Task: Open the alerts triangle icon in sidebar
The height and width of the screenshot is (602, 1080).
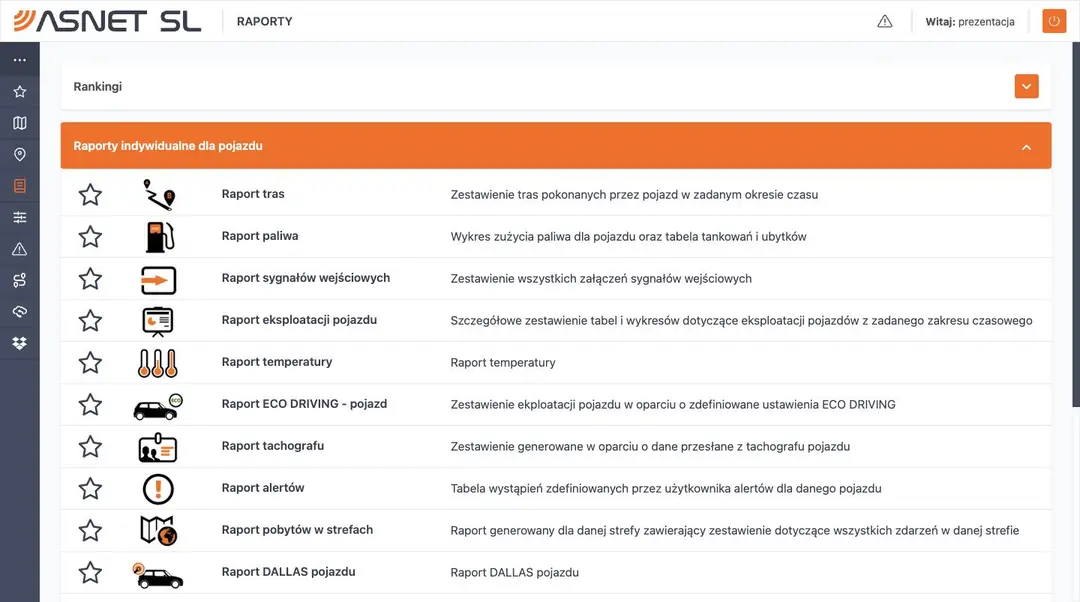Action: tap(19, 249)
